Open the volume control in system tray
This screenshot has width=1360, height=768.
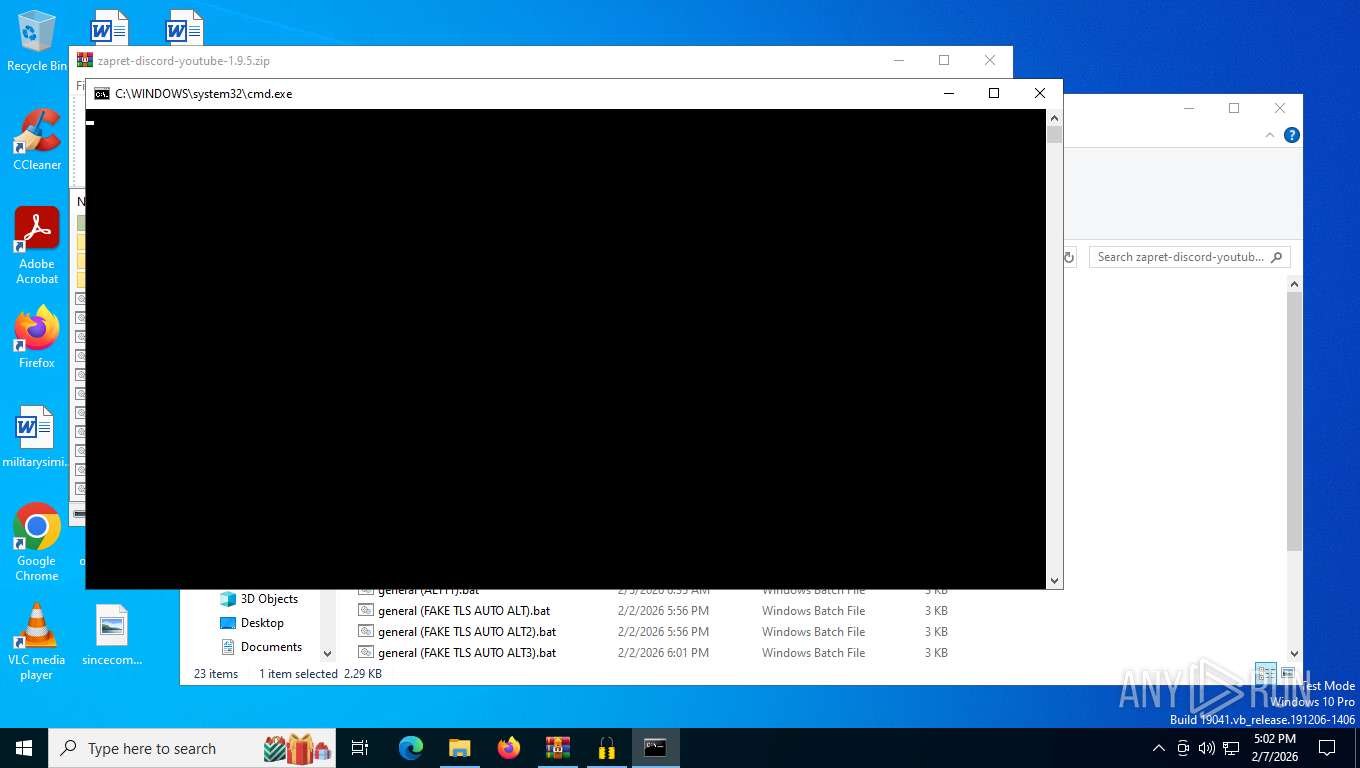[1207, 748]
